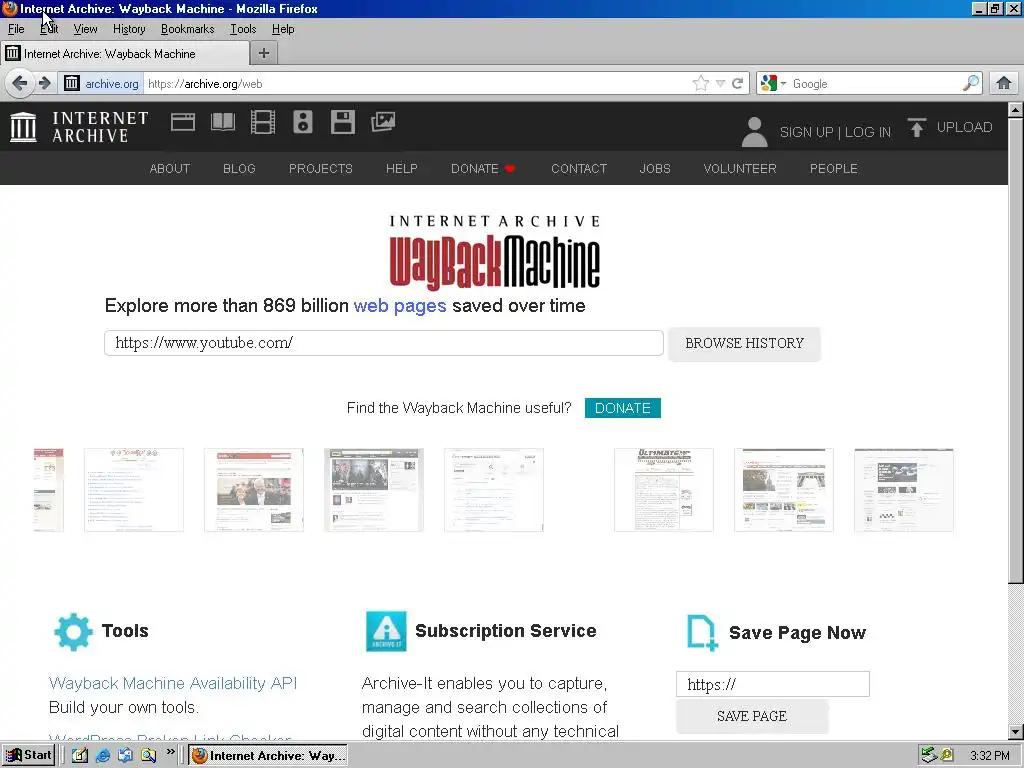Screen dimensions: 1024x768
Task: Follow the SIGN UP link
Action: tap(807, 132)
